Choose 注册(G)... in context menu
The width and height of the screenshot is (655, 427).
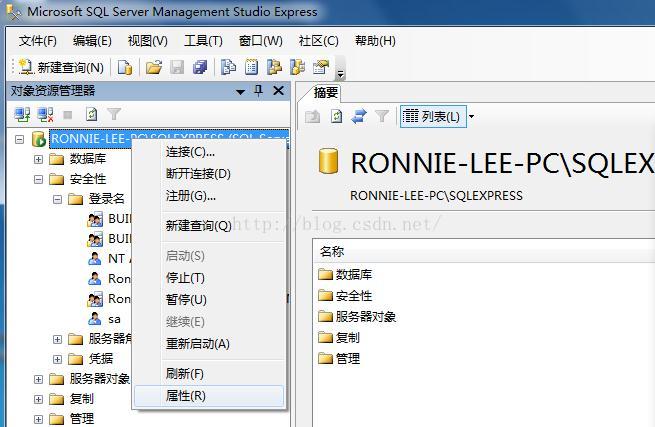(209, 196)
